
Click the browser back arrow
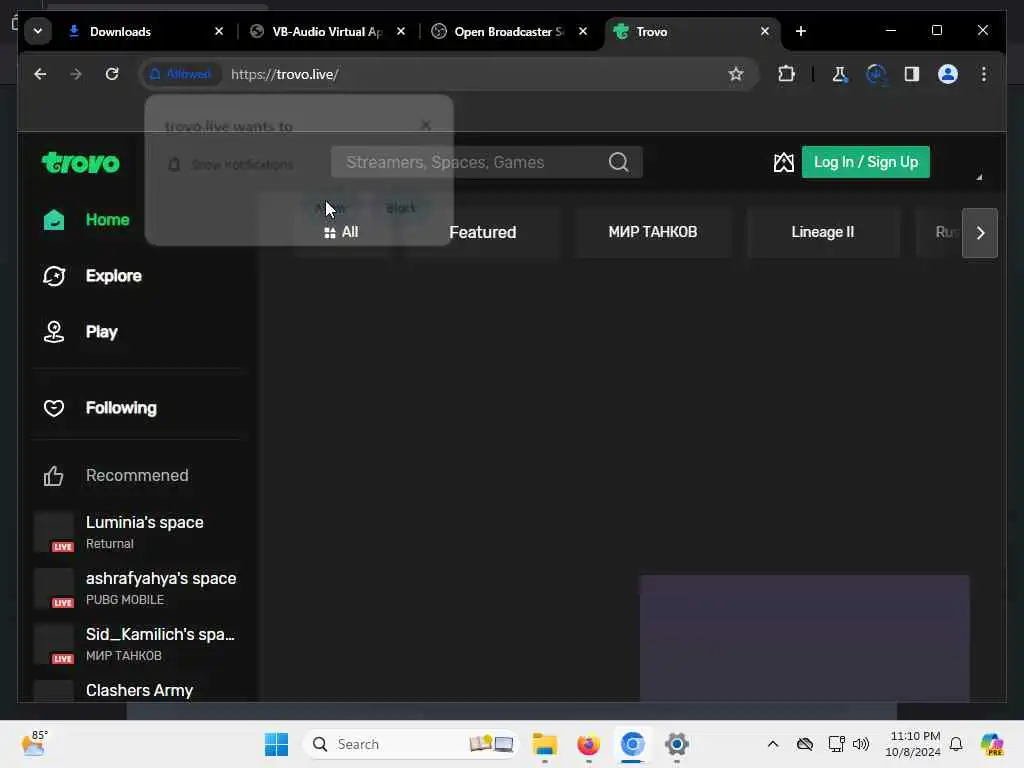coord(40,74)
